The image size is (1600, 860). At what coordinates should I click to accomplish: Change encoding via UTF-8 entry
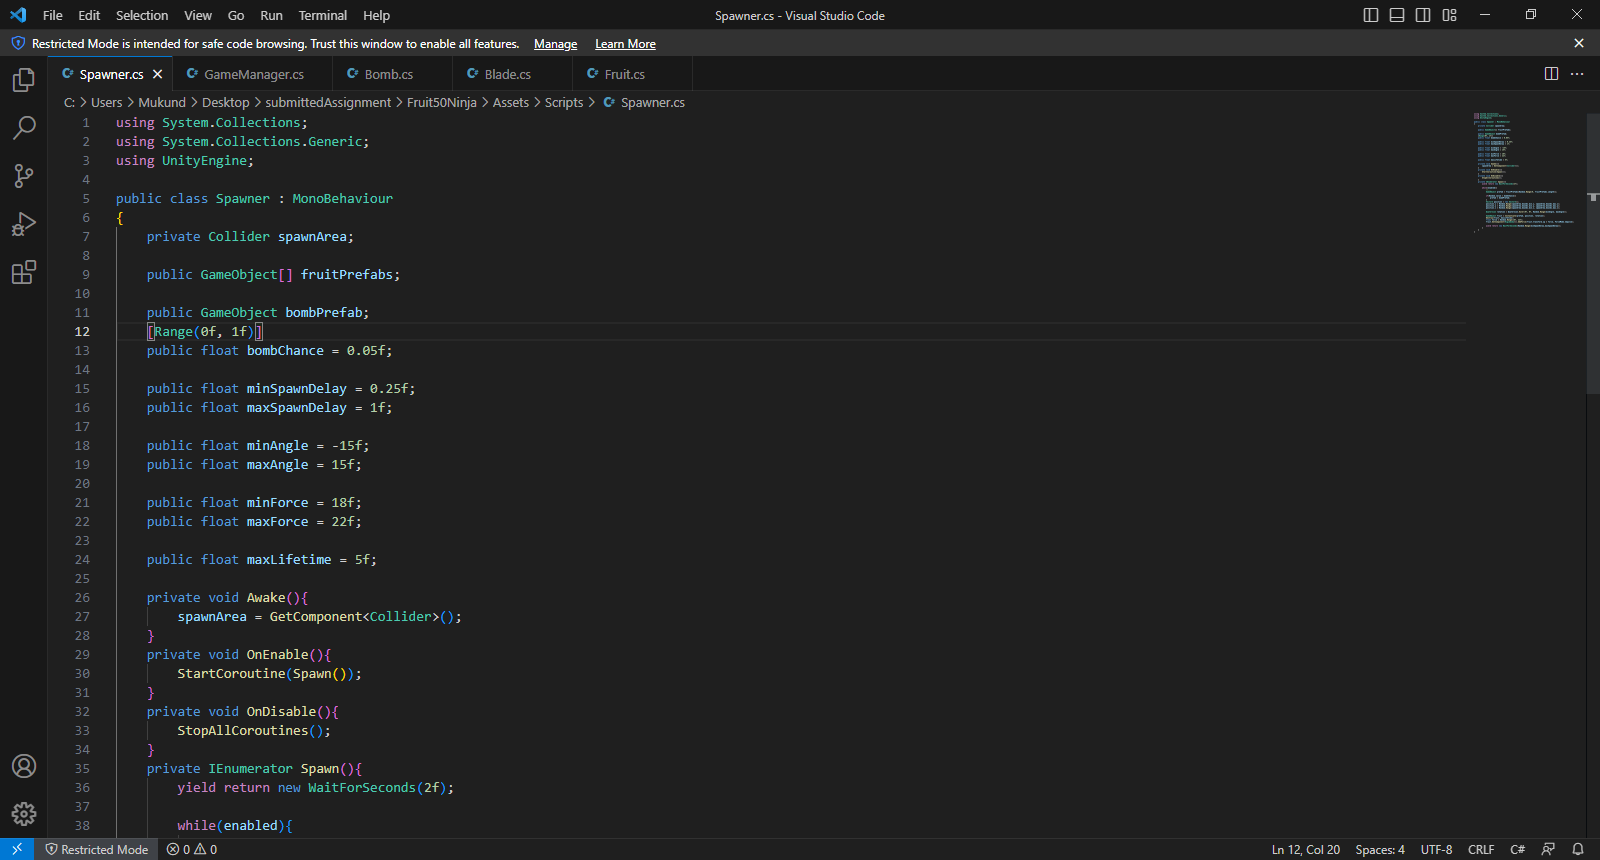point(1436,849)
